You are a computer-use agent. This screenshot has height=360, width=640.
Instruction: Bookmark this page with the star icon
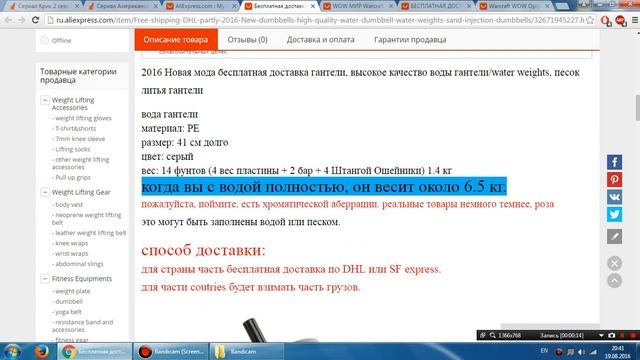coord(590,20)
